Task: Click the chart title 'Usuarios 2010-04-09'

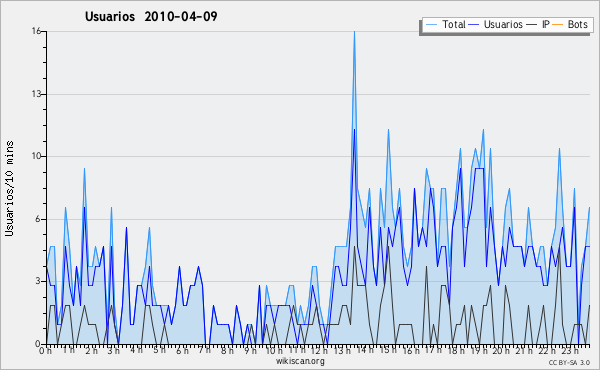Action: (x=151, y=16)
